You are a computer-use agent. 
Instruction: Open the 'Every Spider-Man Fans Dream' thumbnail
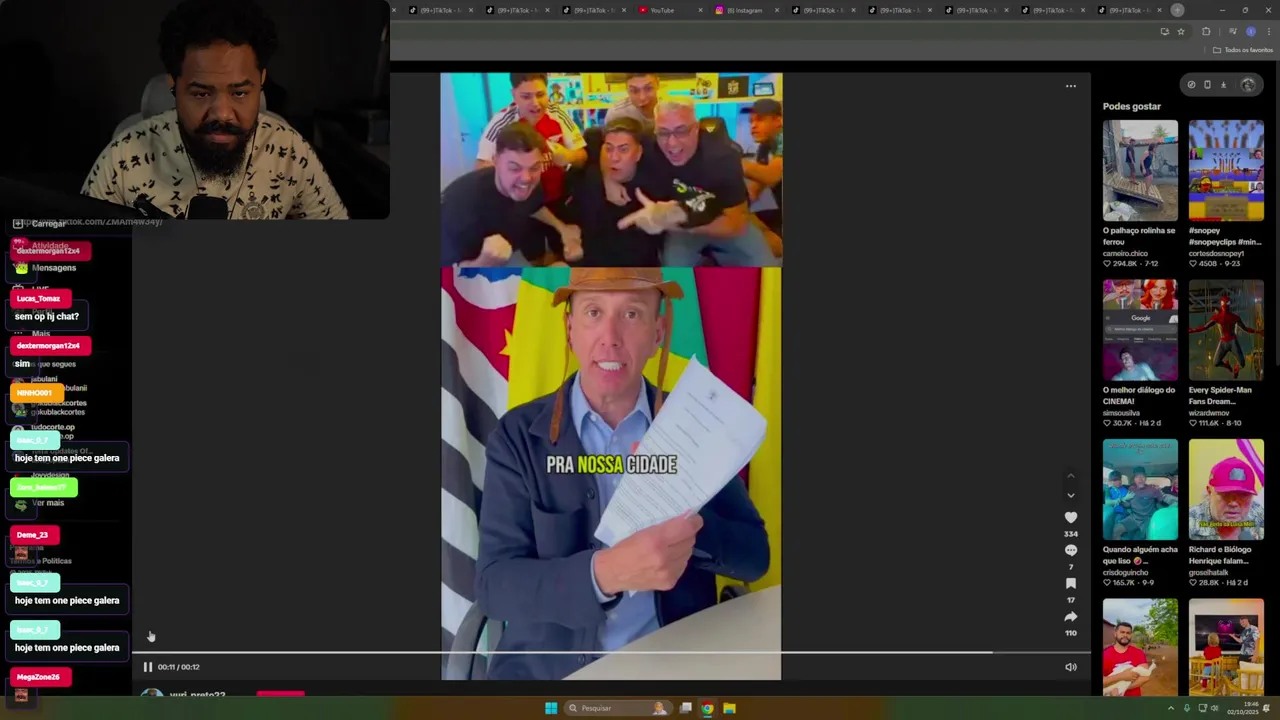pos(1226,330)
